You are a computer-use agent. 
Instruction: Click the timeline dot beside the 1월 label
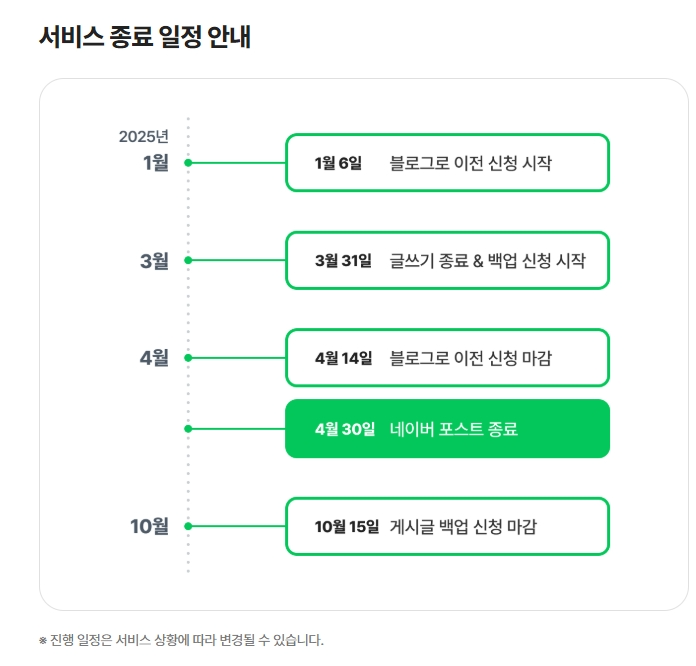(x=188, y=162)
